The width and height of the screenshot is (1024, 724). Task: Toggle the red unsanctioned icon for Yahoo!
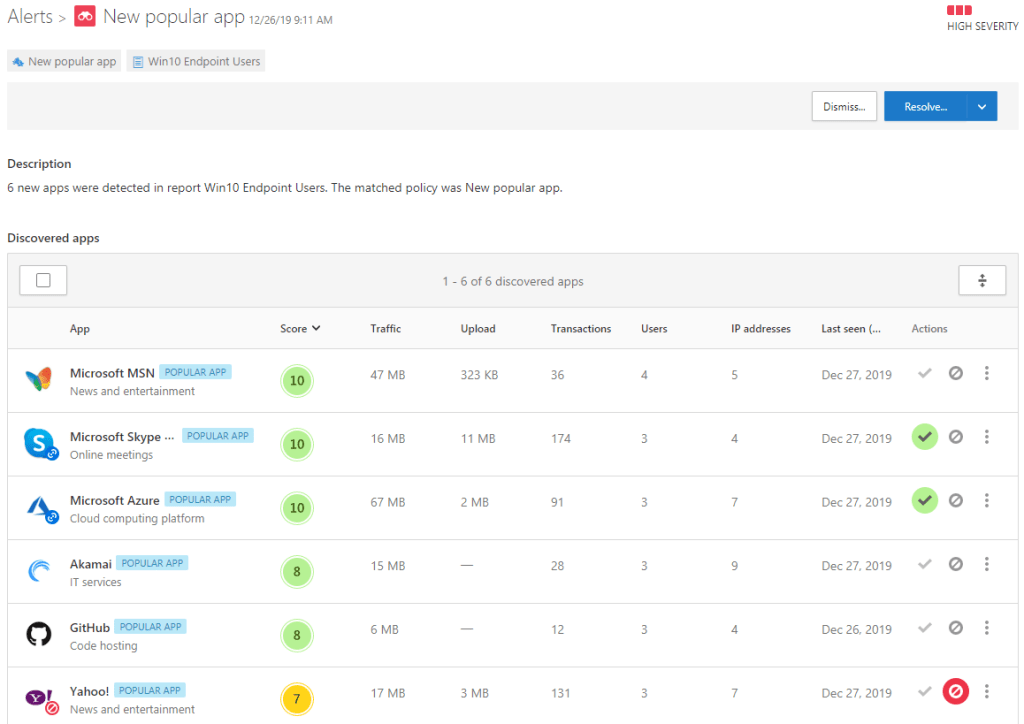tap(955, 692)
